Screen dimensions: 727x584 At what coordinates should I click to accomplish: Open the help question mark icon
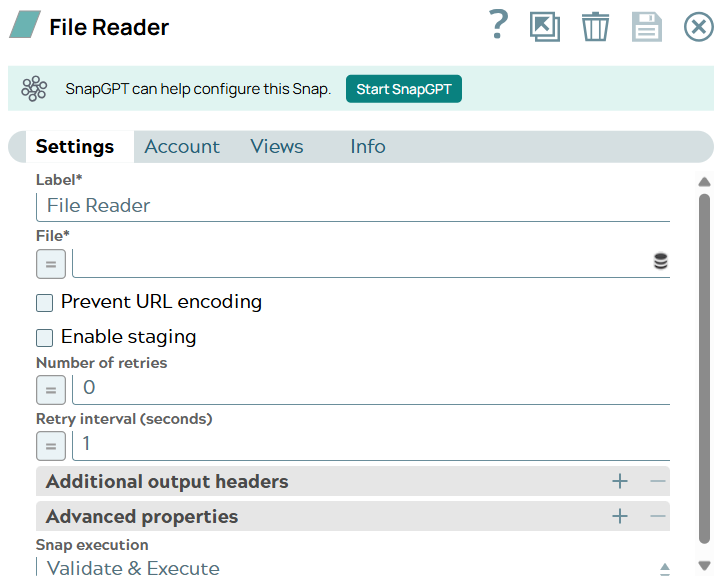click(x=498, y=25)
